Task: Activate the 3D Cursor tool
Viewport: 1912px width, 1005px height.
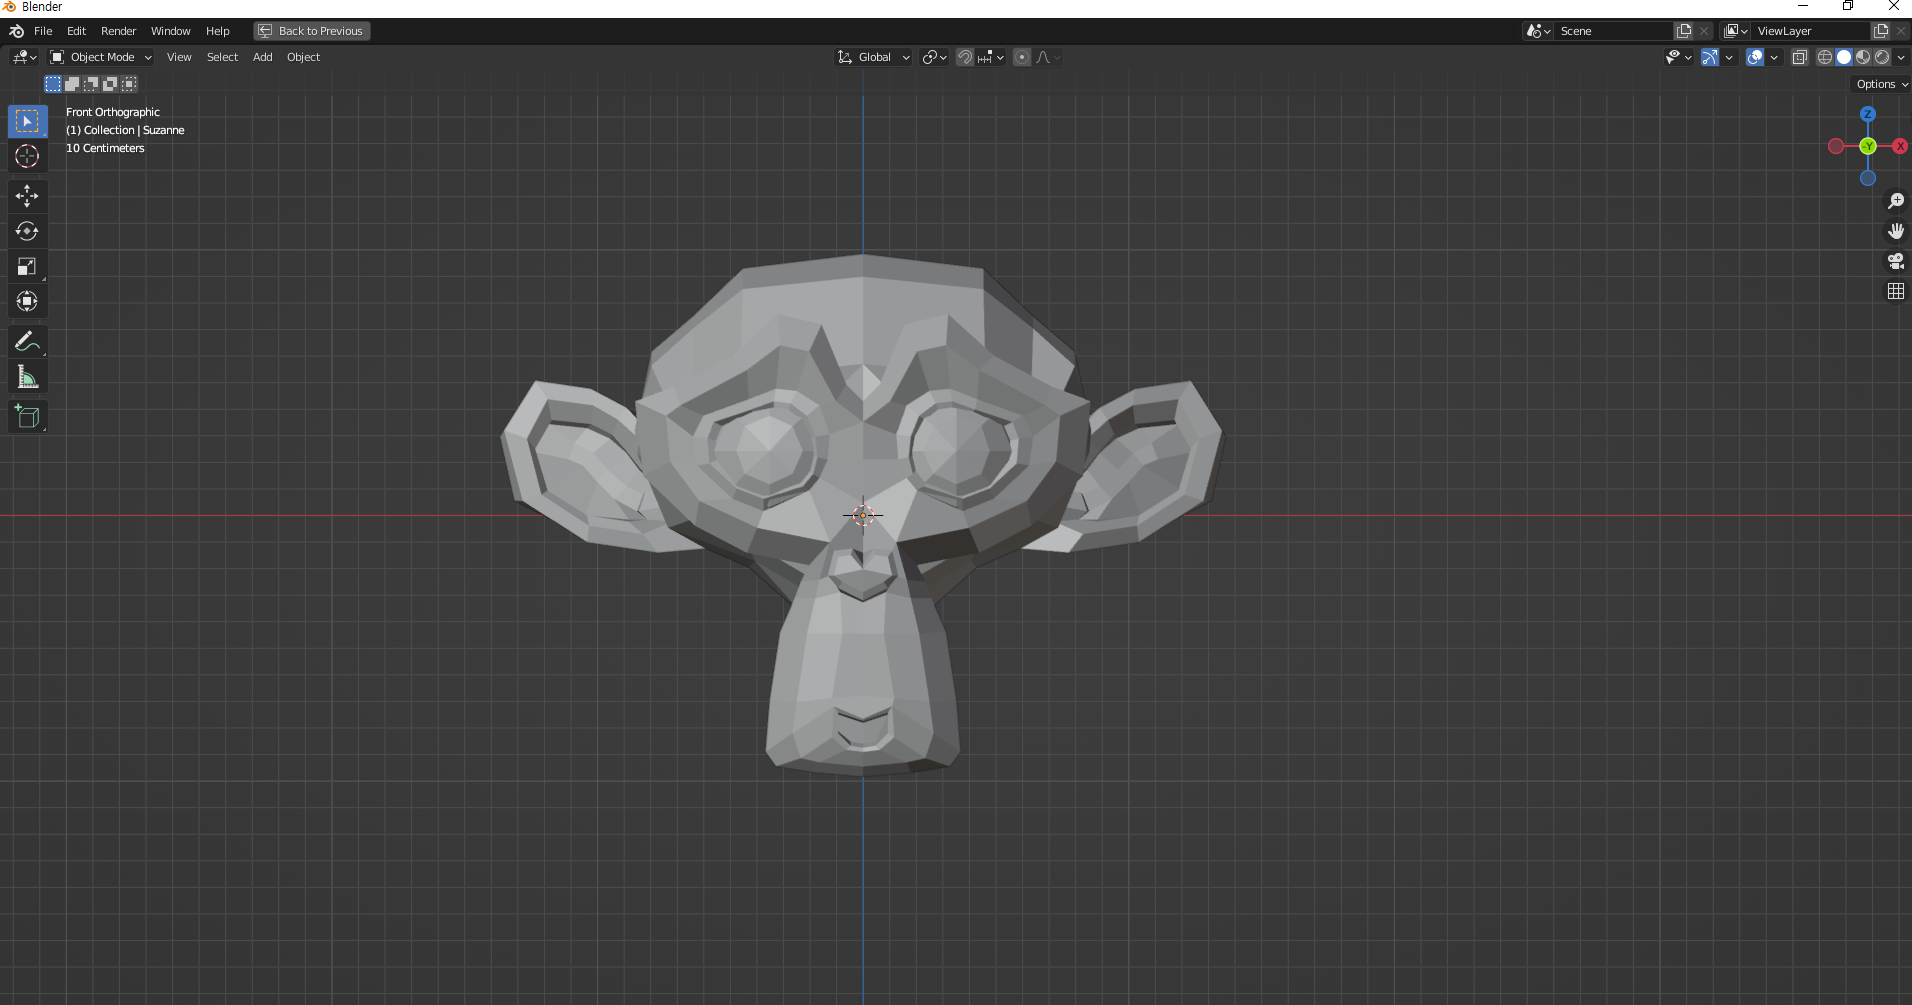Action: click(27, 156)
